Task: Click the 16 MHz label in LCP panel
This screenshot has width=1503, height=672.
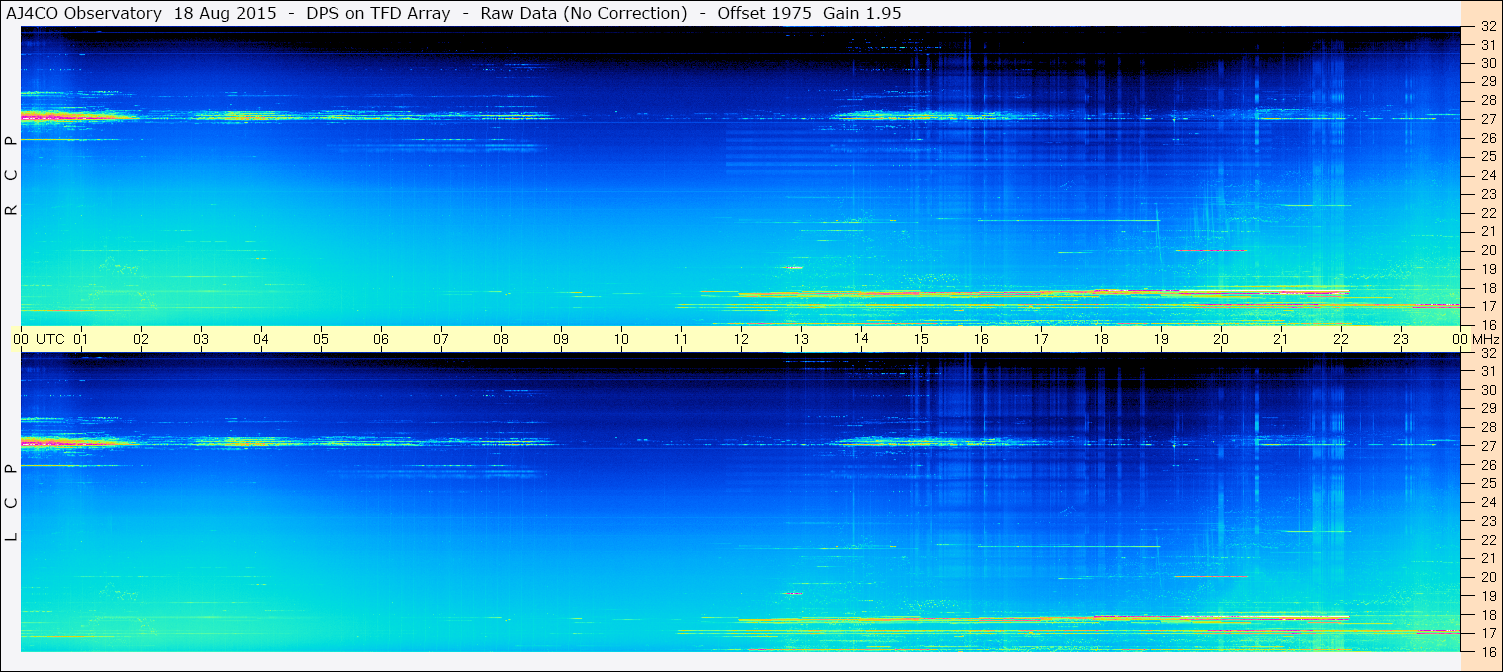Action: coord(1488,652)
